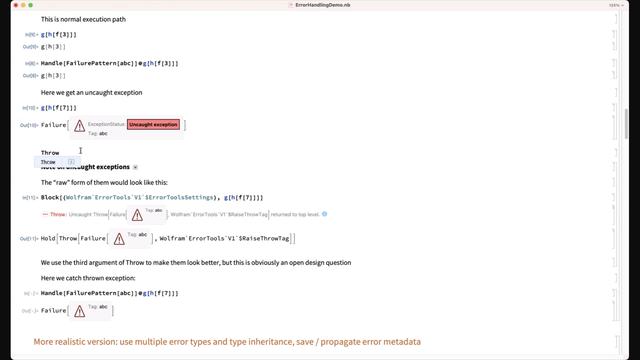Click the Block[{Wolfram`ErrorTools...}] input cell

coord(152,198)
